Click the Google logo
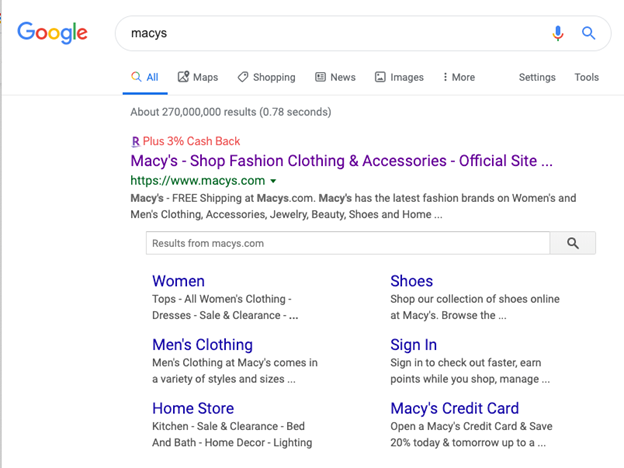This screenshot has width=624, height=468. click(x=52, y=33)
